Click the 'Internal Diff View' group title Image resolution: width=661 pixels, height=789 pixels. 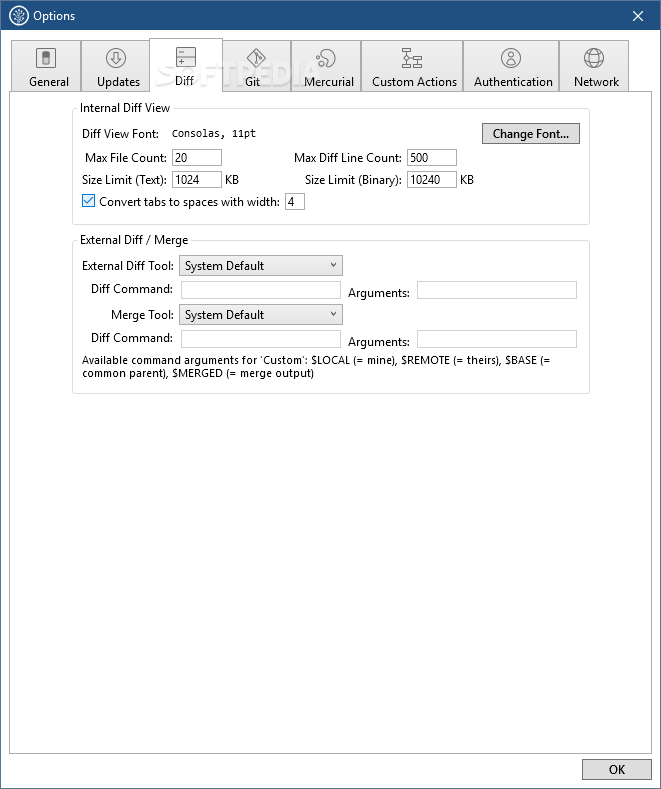pyautogui.click(x=125, y=108)
